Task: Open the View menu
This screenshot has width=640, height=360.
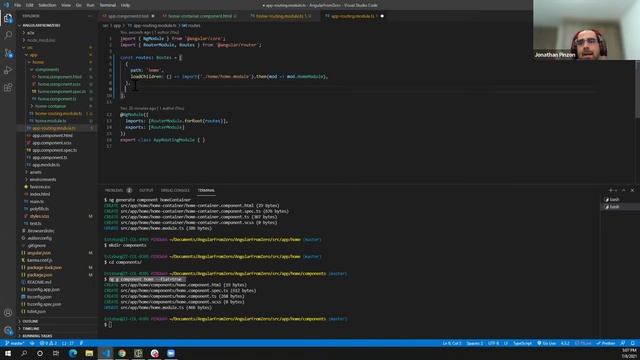Action: point(66,5)
